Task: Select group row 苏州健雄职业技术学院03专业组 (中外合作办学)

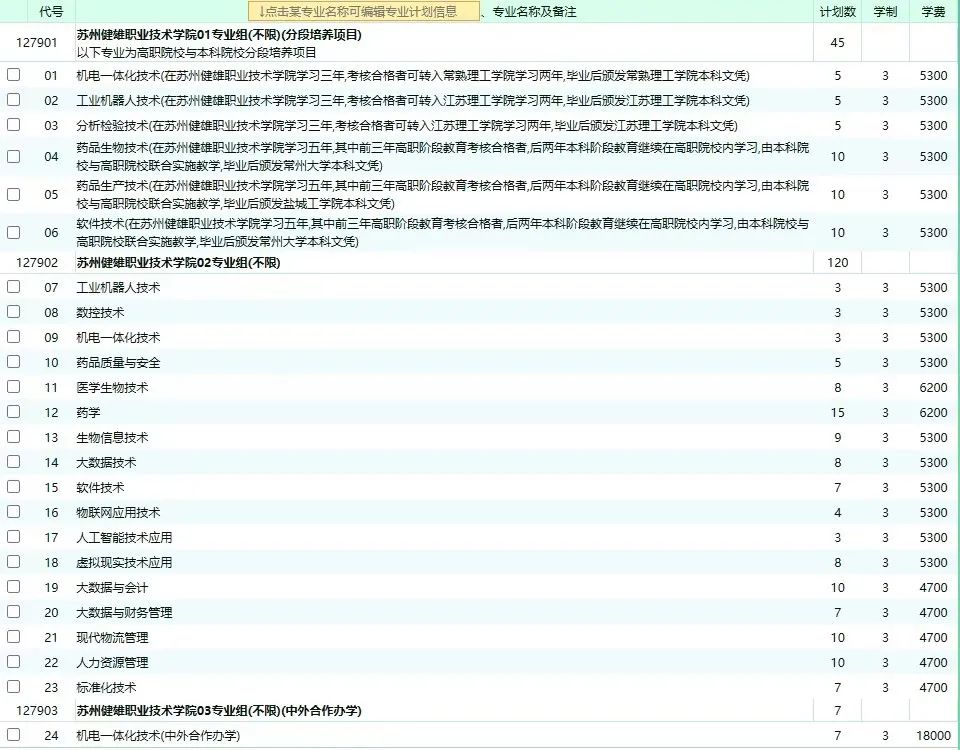Action: 219,711
